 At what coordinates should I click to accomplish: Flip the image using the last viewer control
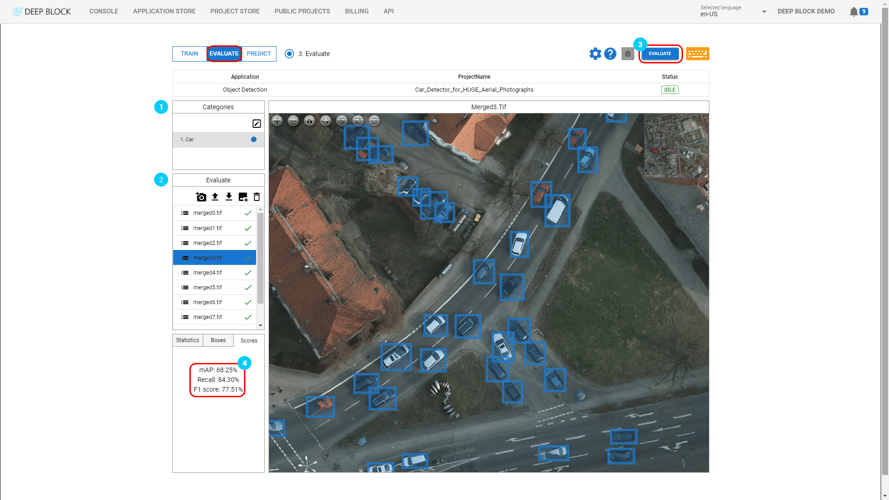[x=374, y=120]
